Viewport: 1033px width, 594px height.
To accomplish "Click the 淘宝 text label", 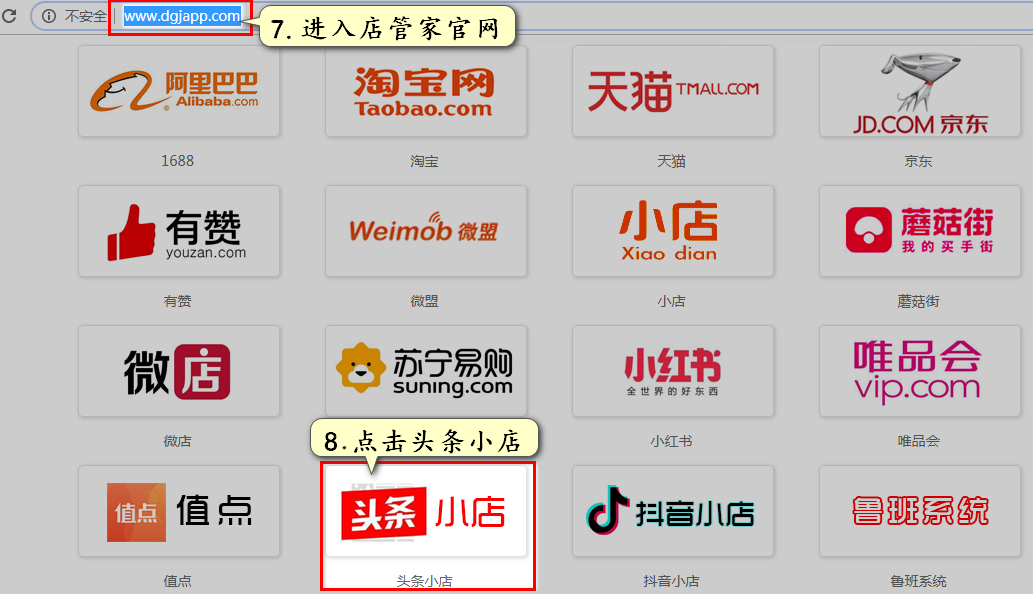I will (424, 161).
